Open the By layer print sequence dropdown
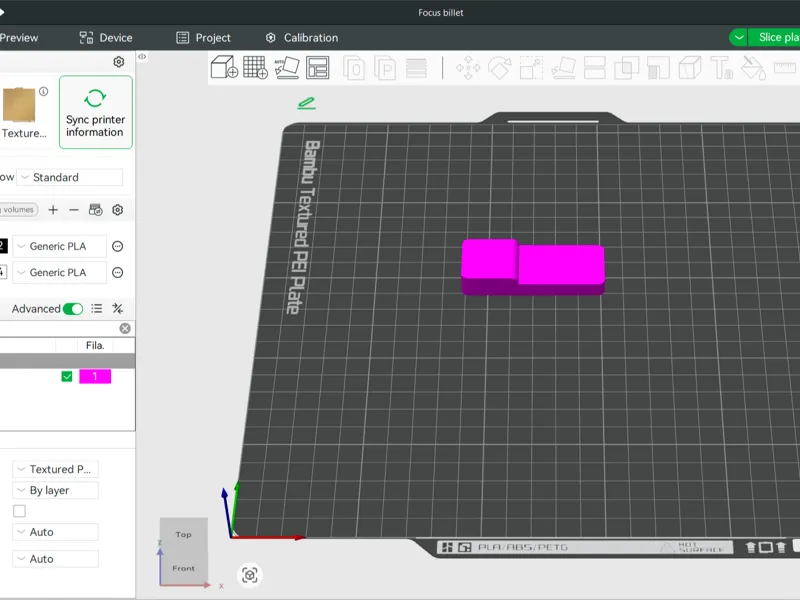Viewport: 800px width, 600px height. [56, 490]
